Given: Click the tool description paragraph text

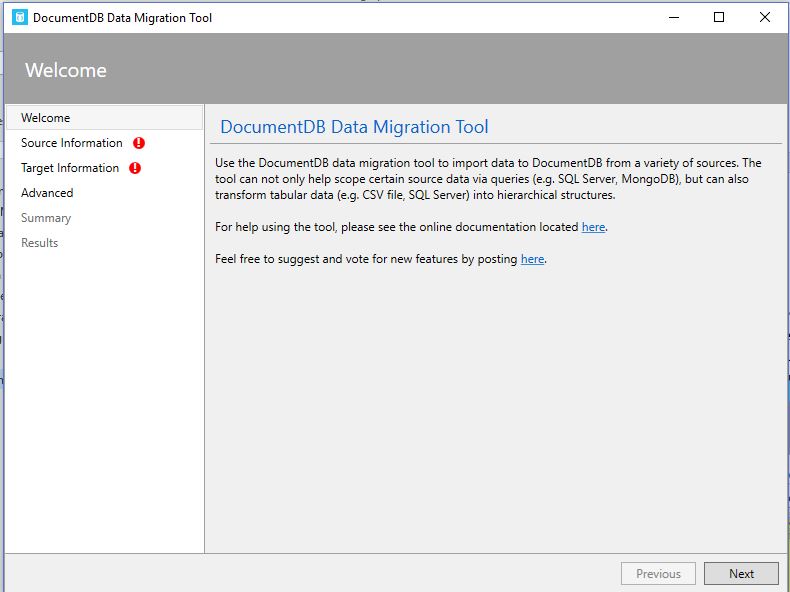Looking at the screenshot, I should pos(488,179).
